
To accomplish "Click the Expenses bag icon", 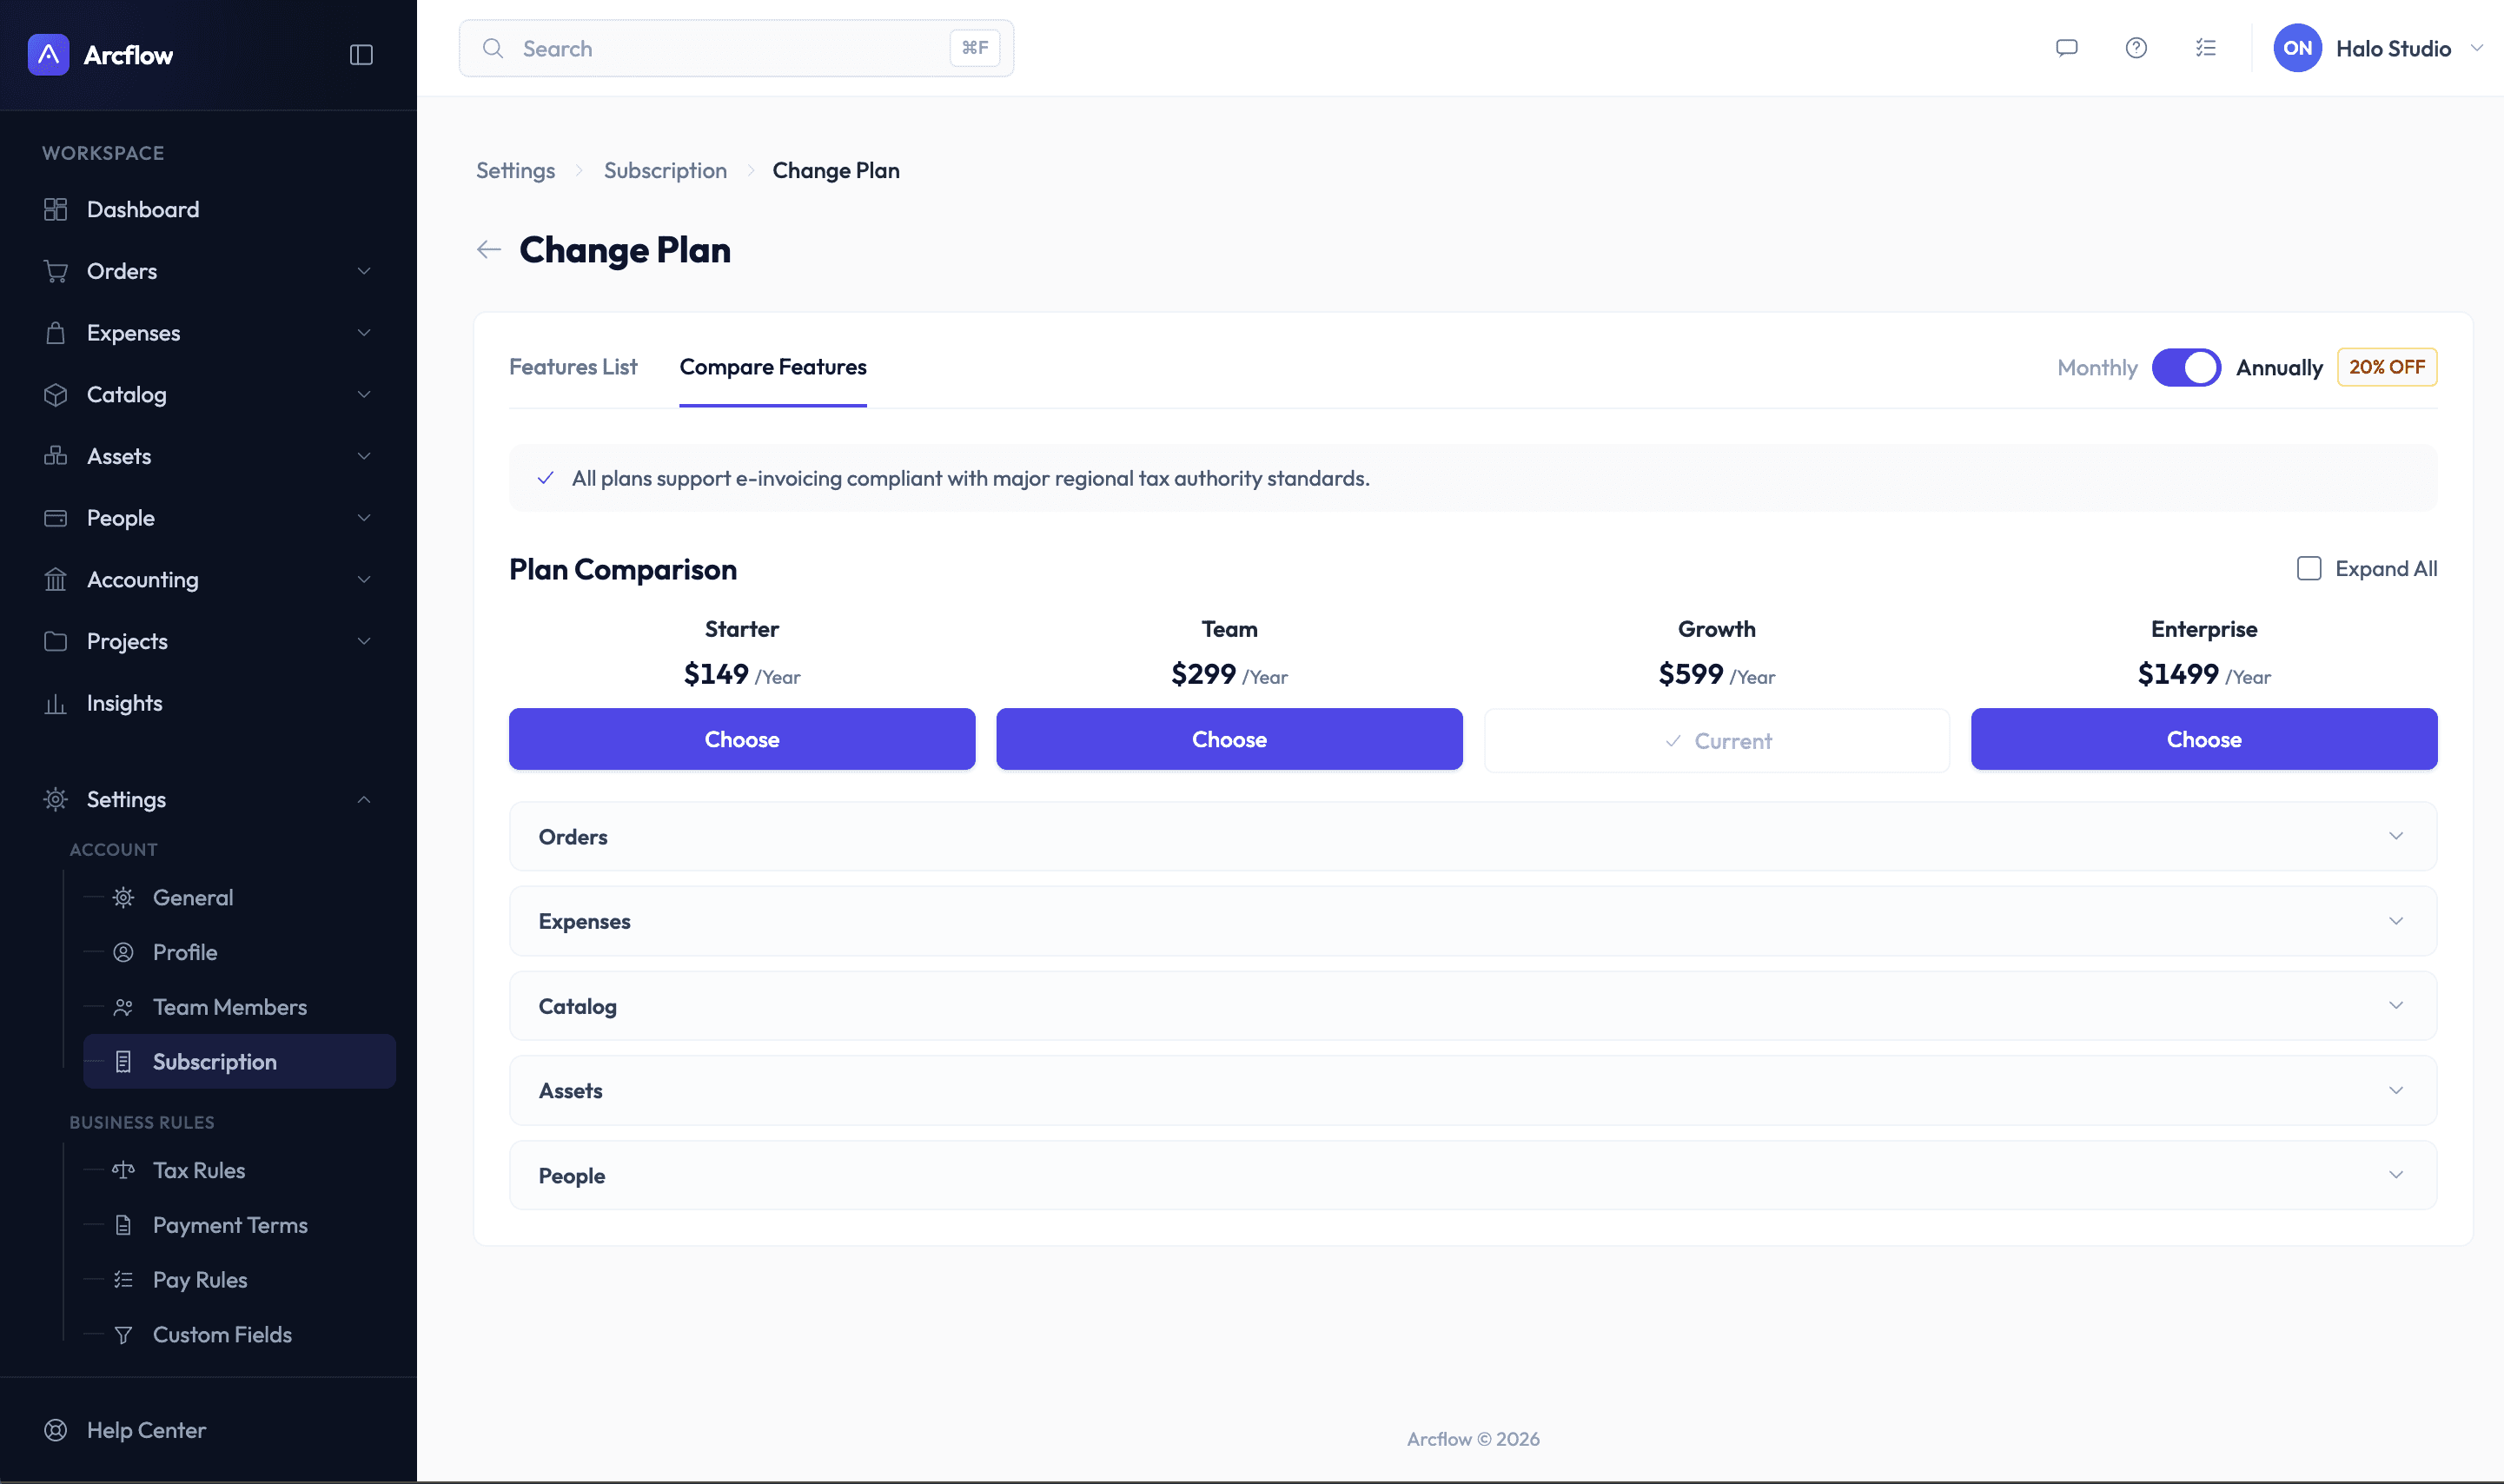I will (x=56, y=333).
